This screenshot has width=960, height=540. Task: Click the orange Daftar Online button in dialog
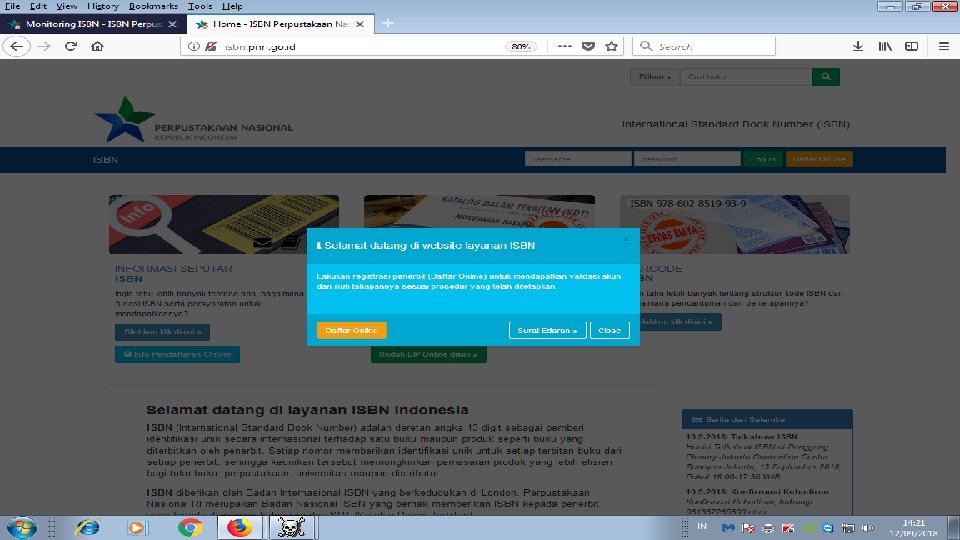(x=351, y=330)
